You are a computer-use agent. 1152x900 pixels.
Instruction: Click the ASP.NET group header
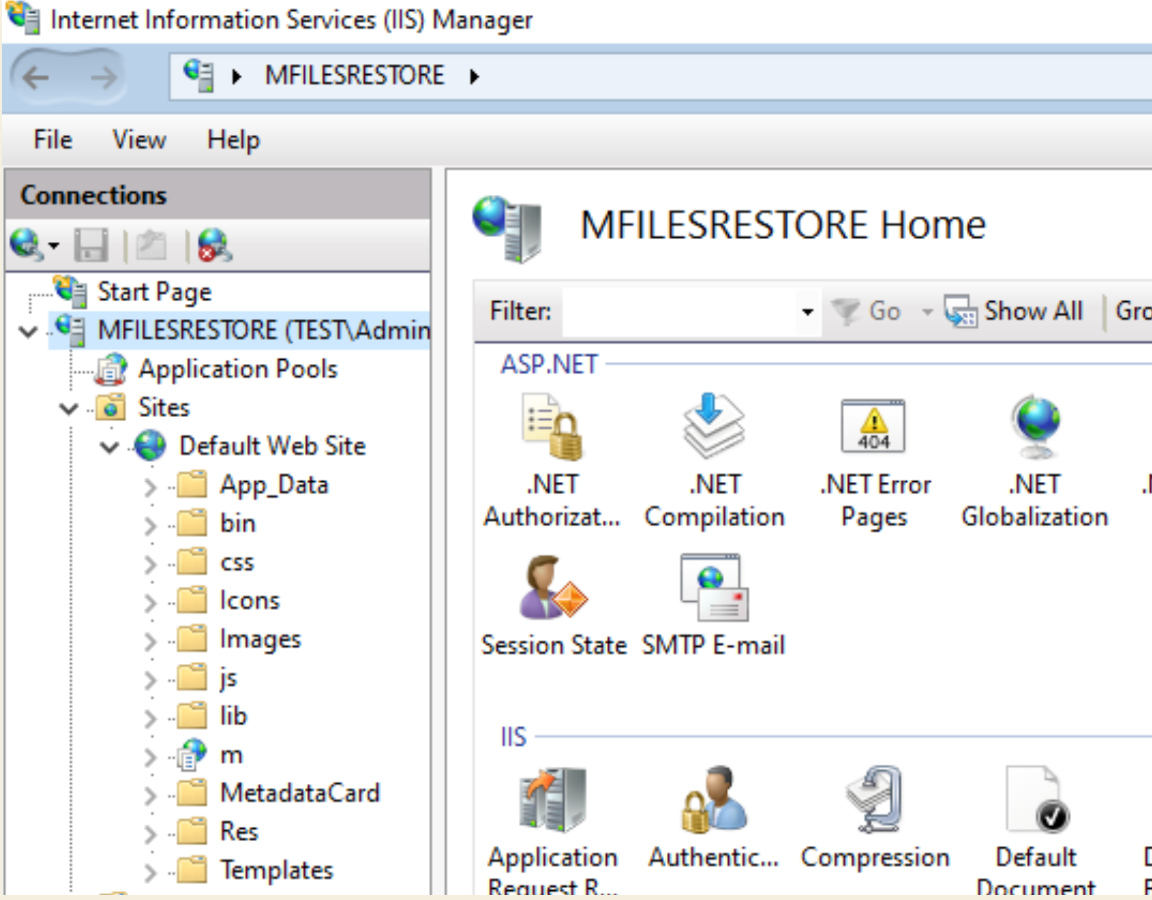(550, 364)
